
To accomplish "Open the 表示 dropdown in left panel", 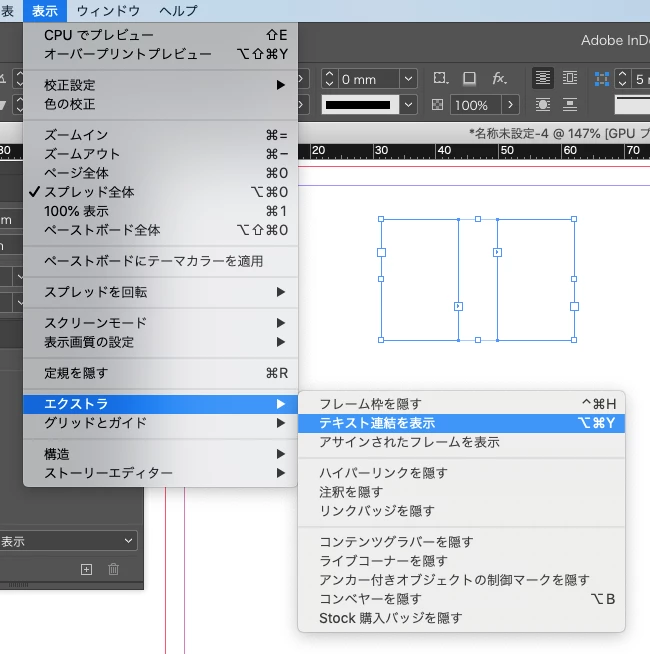I will pos(68,541).
